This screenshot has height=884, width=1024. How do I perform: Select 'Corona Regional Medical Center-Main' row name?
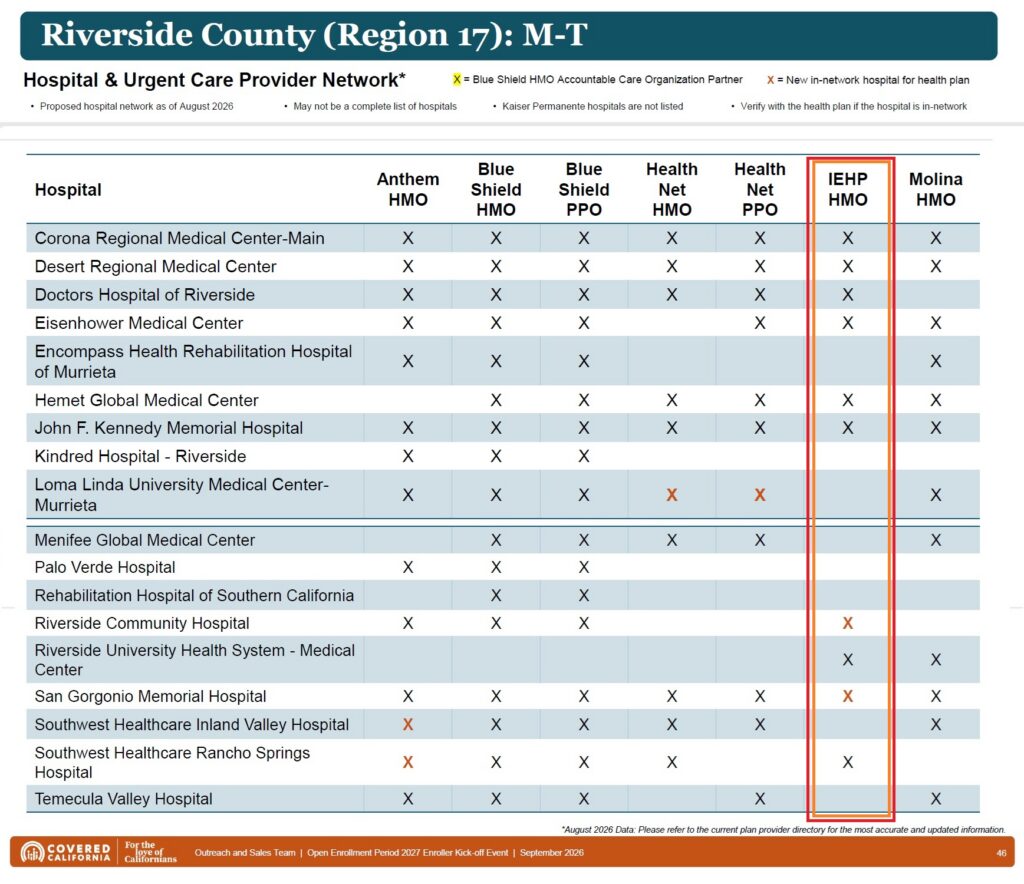(x=180, y=238)
